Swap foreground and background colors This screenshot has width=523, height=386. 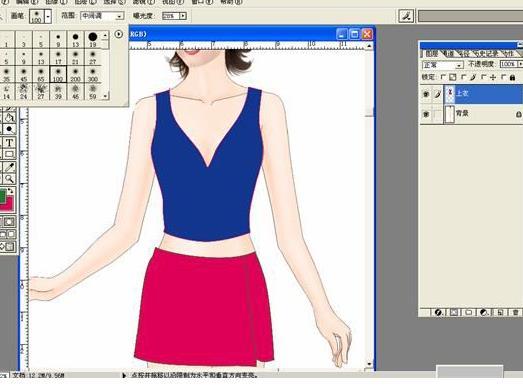11,191
